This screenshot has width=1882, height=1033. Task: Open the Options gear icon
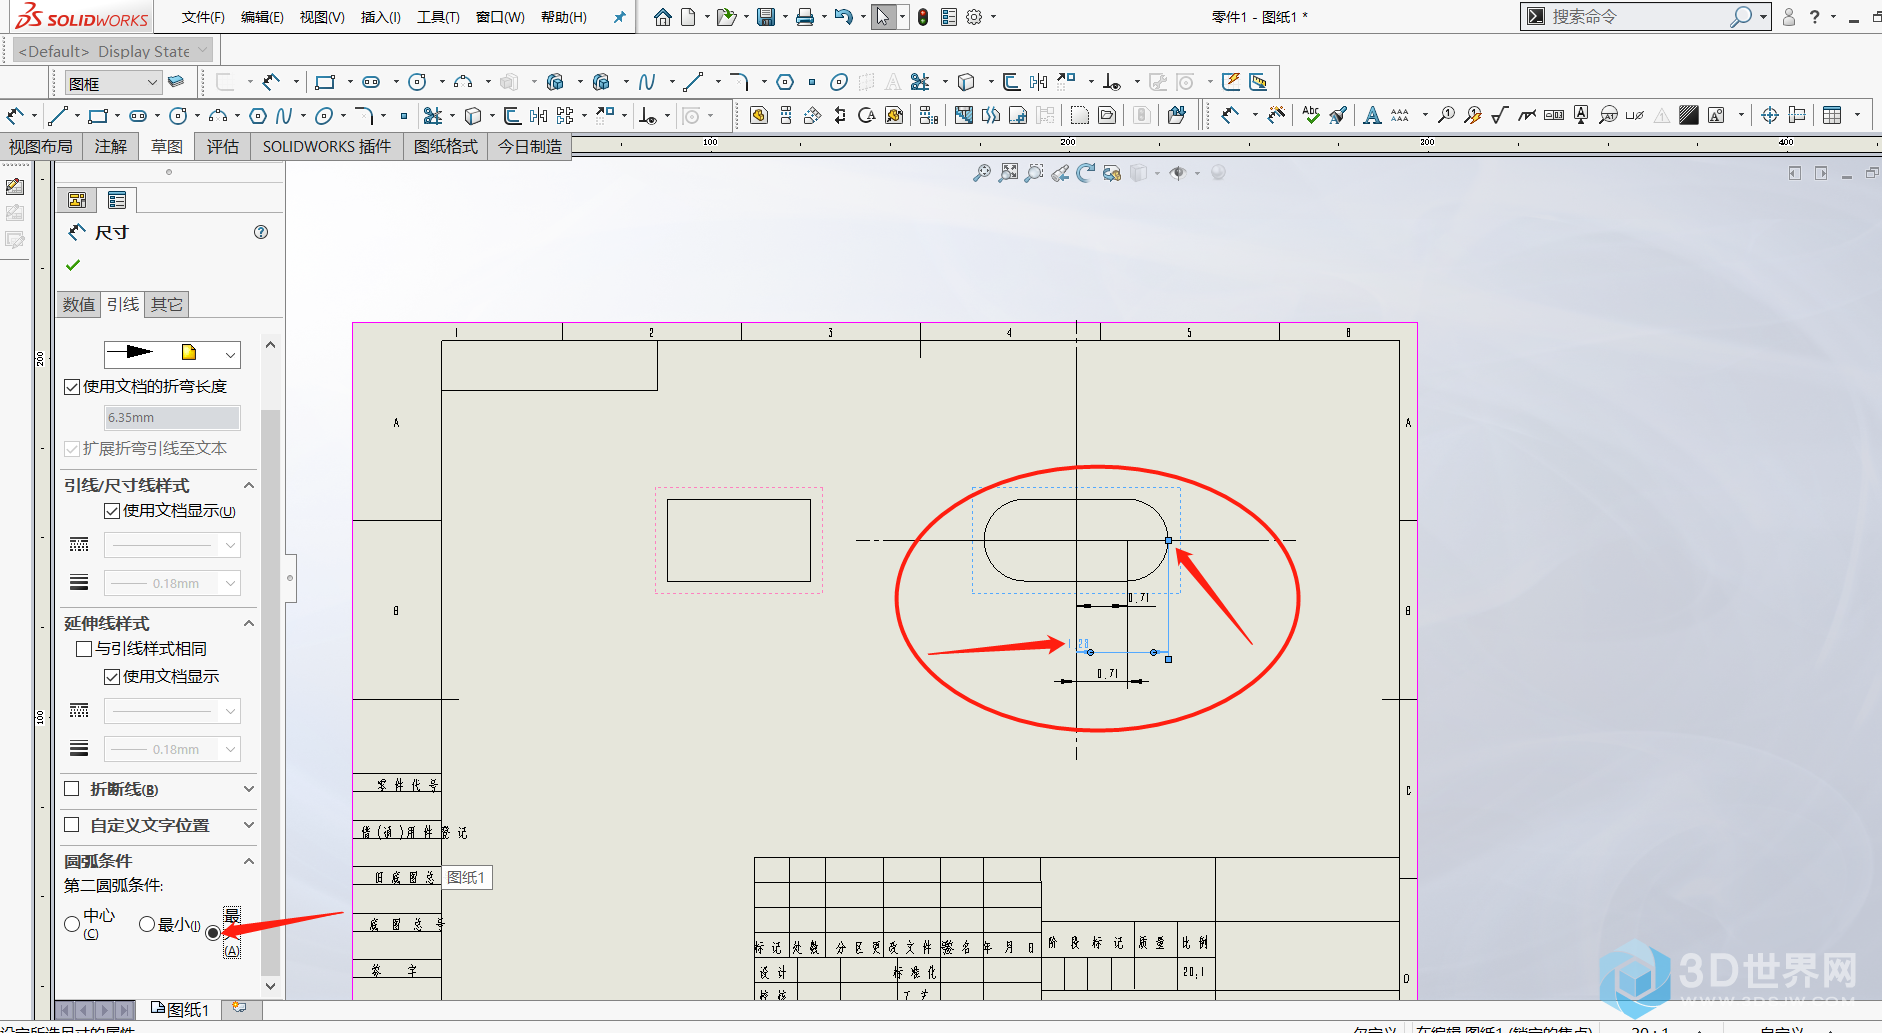click(974, 17)
